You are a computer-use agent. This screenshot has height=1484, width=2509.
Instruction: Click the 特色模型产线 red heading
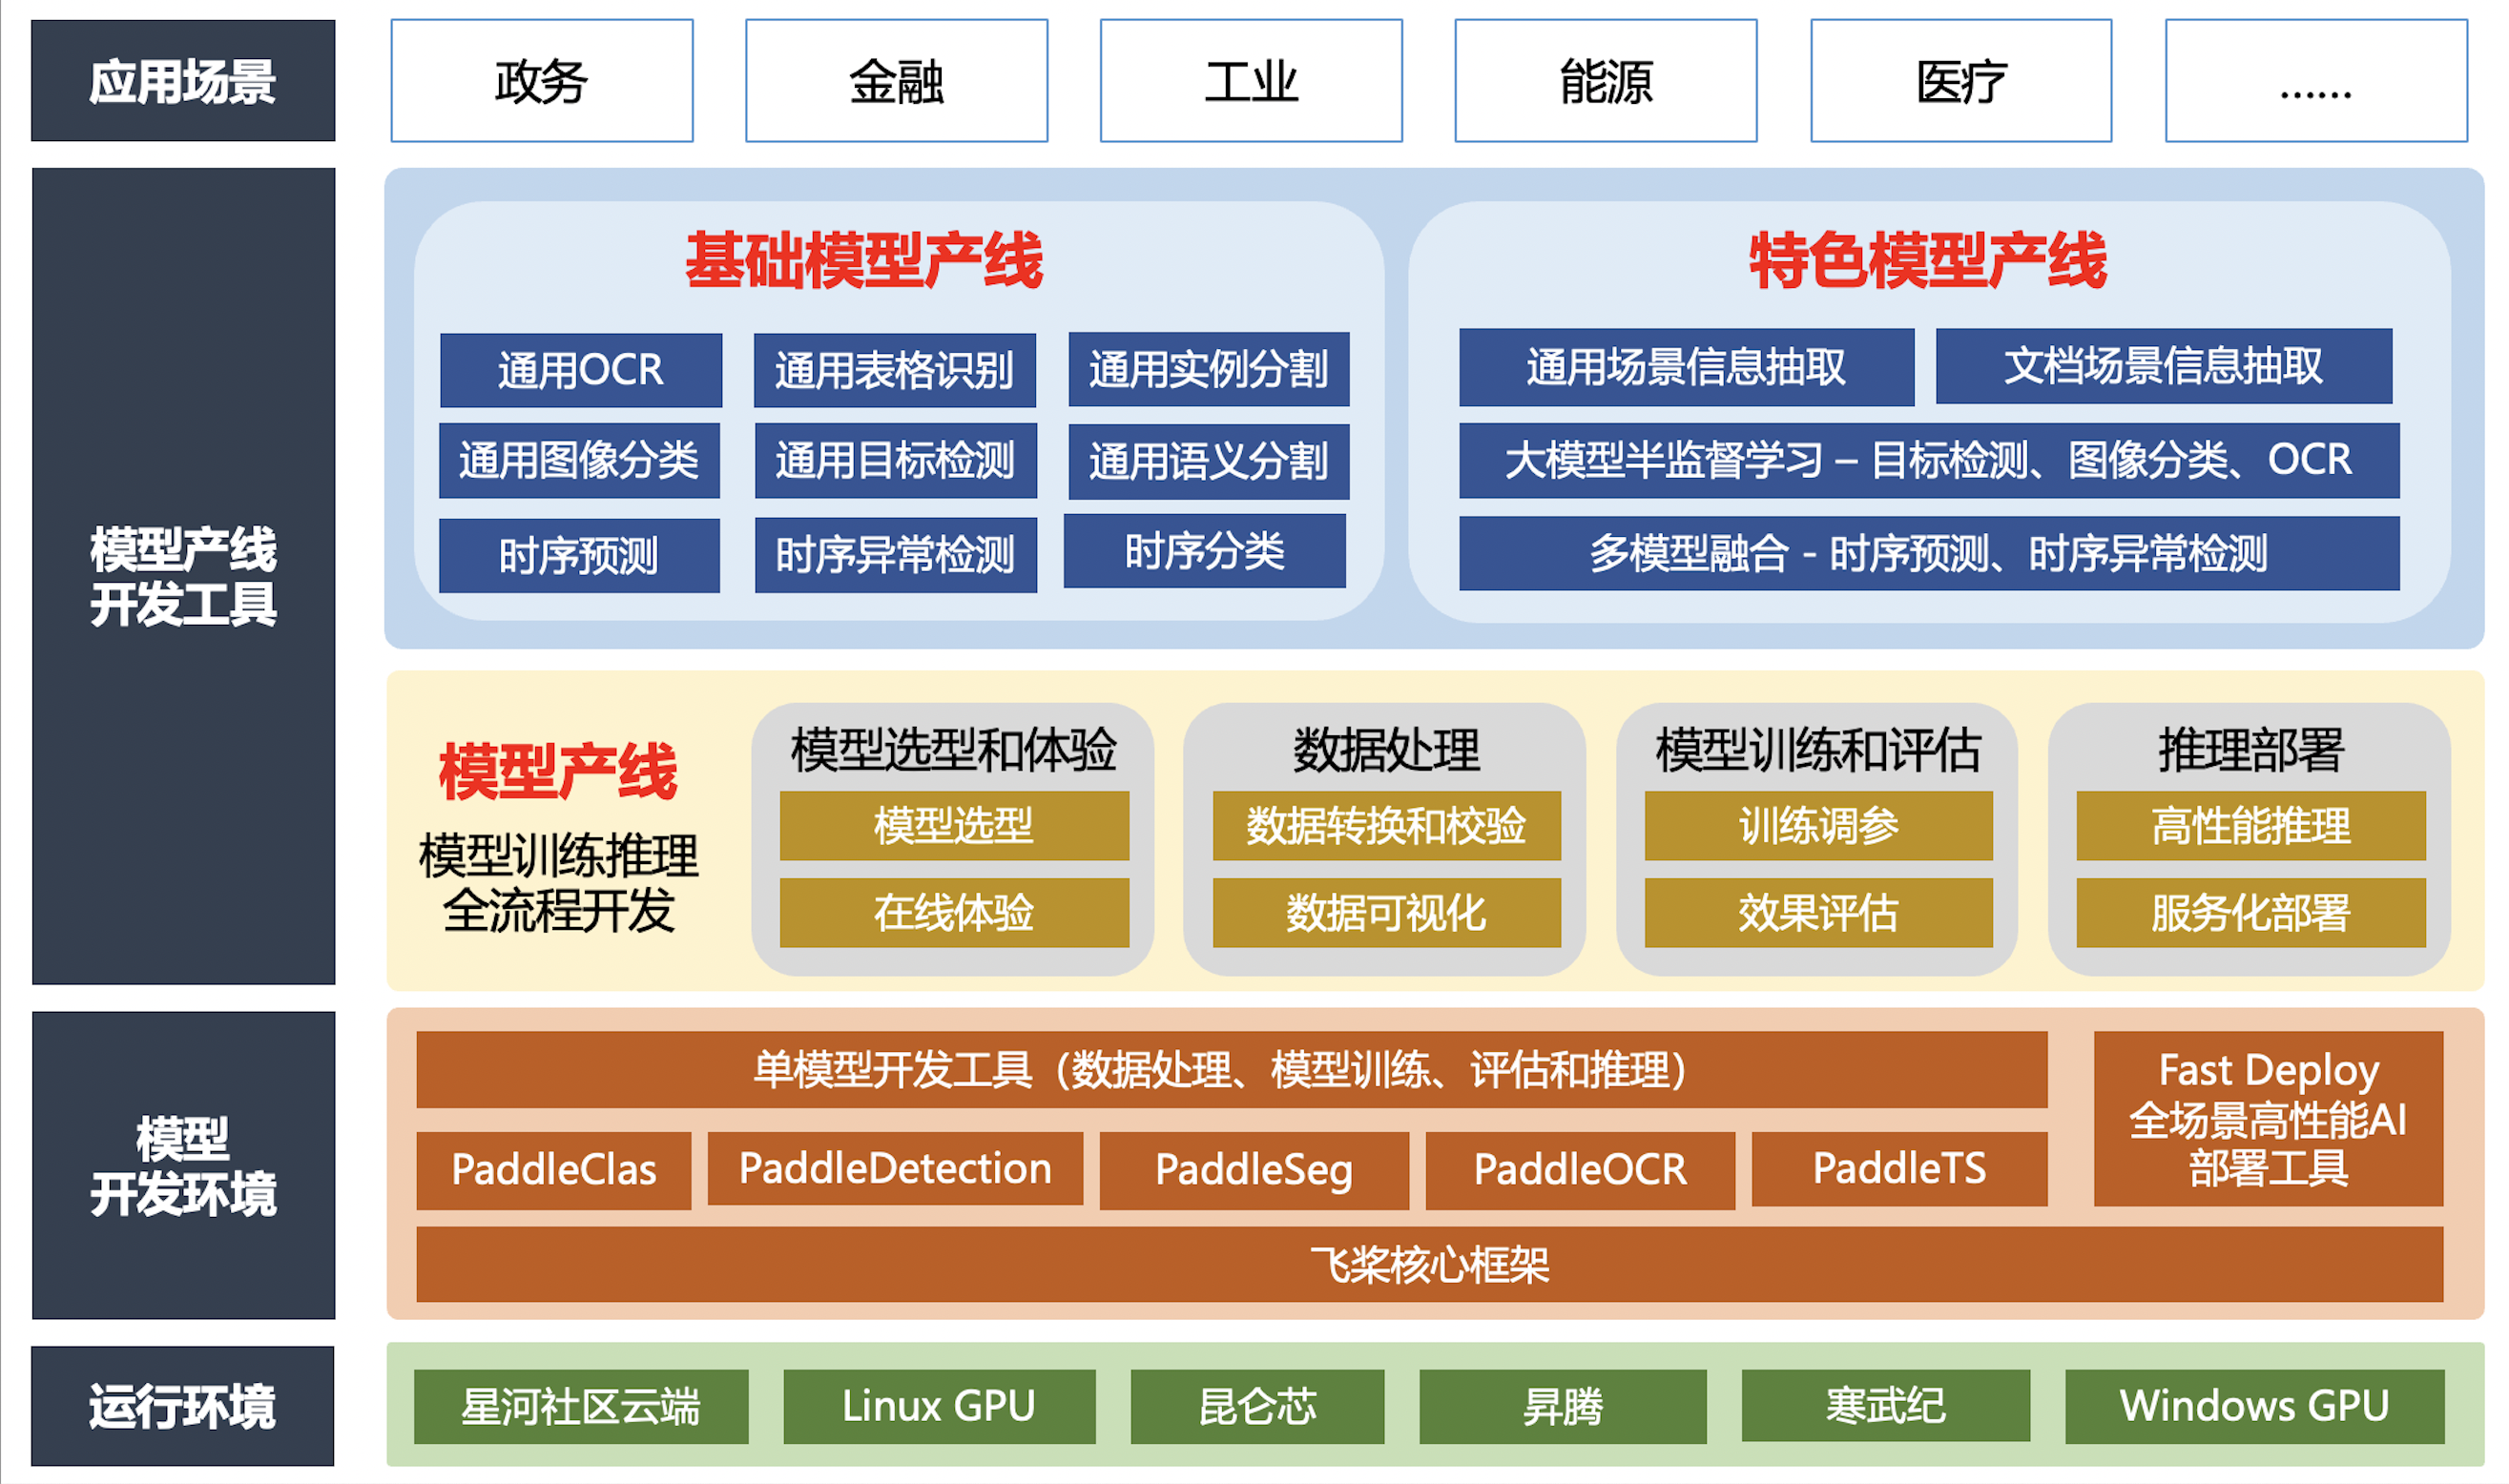pos(1929,260)
